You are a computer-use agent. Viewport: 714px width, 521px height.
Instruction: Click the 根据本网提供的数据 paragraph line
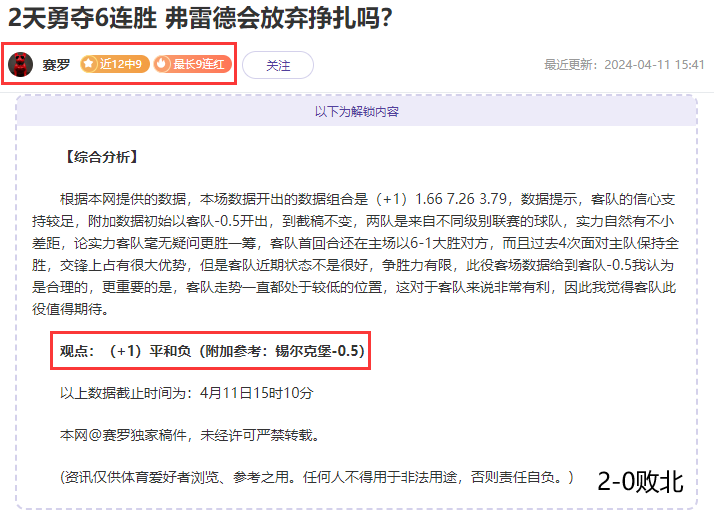(x=367, y=199)
